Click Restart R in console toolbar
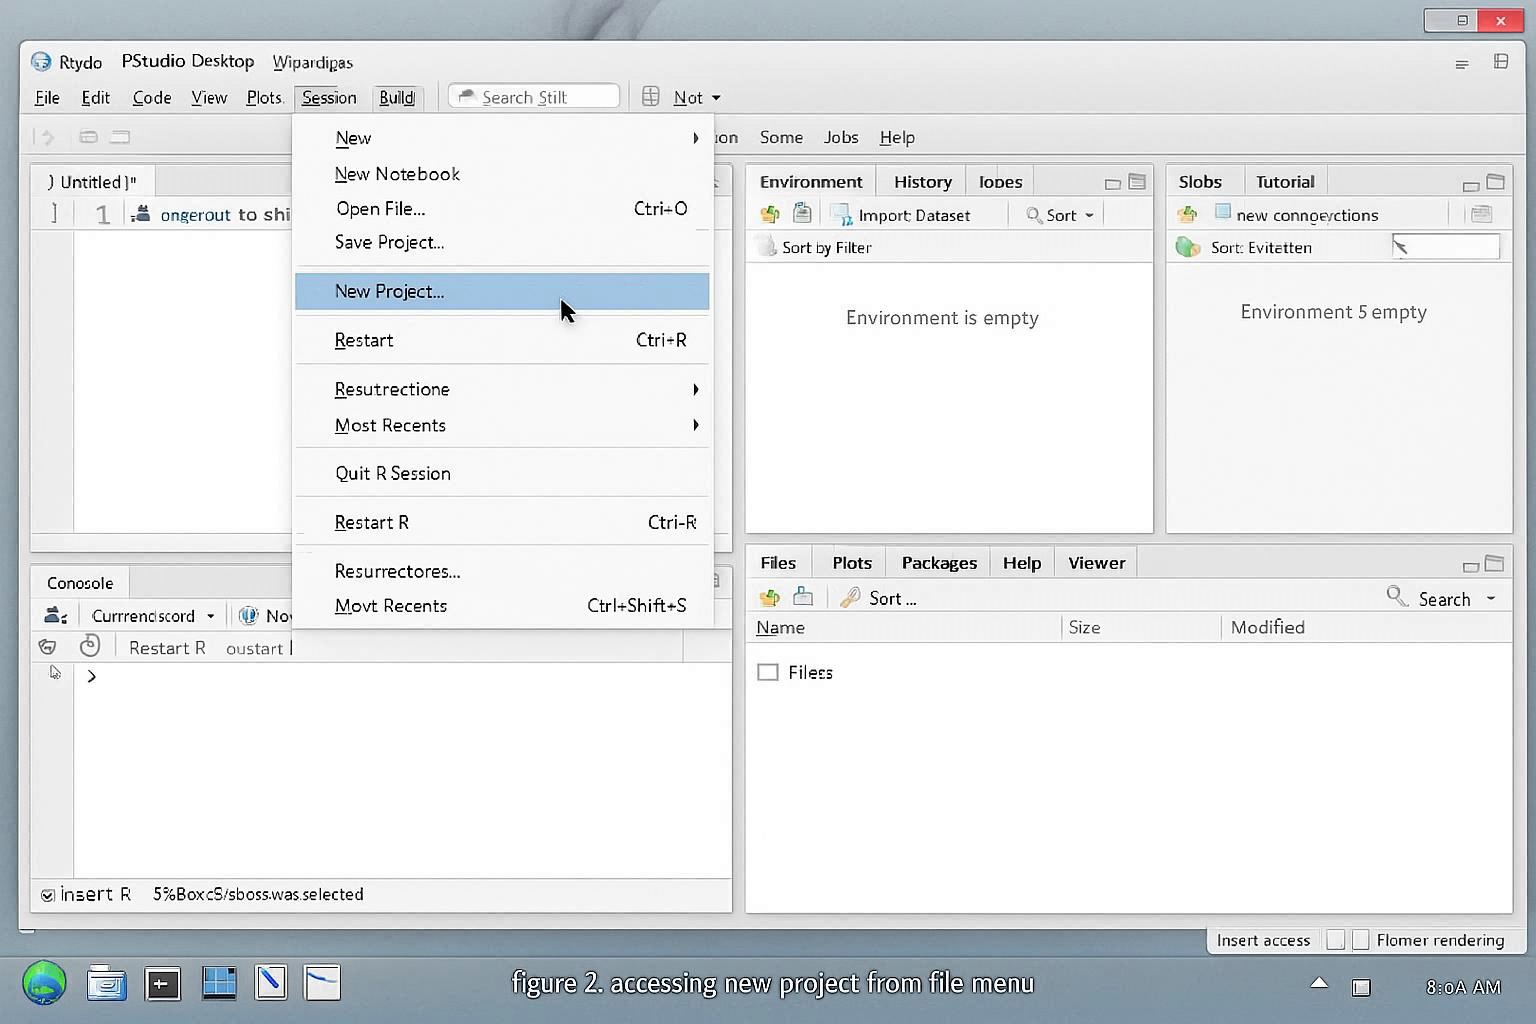This screenshot has height=1024, width=1536. tap(166, 647)
